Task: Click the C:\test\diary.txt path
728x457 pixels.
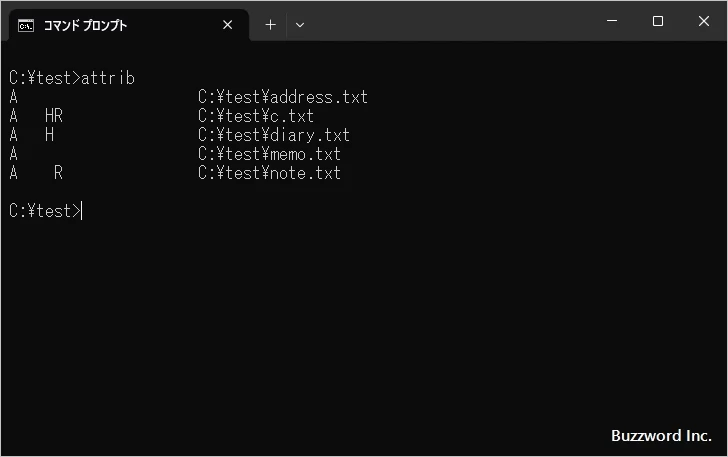Action: pos(274,135)
